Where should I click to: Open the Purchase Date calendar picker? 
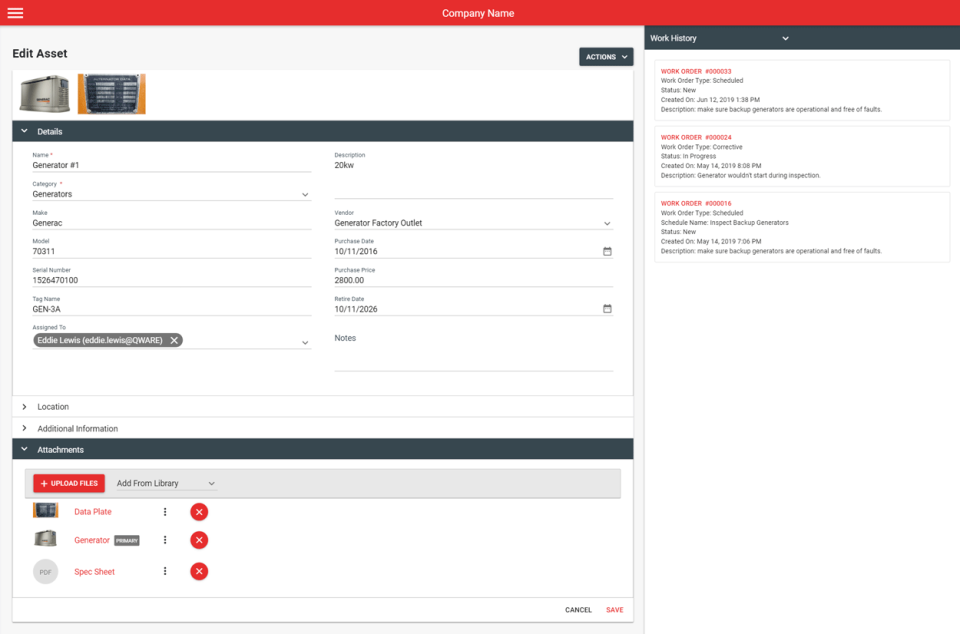(607, 252)
